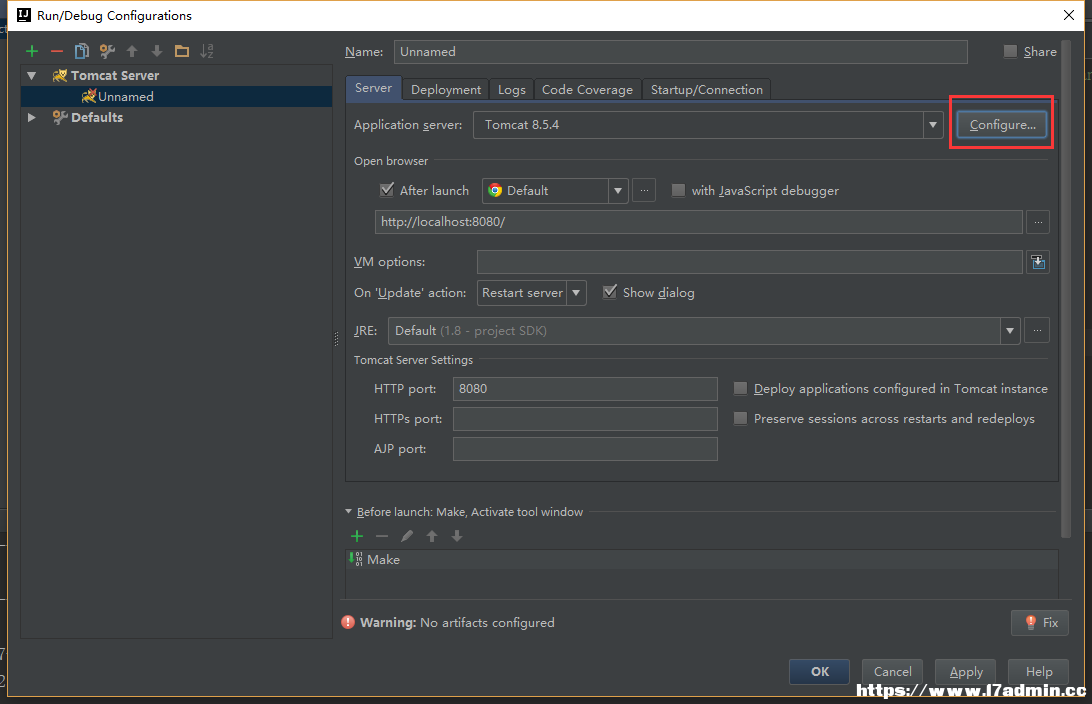
Task: Click the red warning icon
Action: (x=348, y=623)
